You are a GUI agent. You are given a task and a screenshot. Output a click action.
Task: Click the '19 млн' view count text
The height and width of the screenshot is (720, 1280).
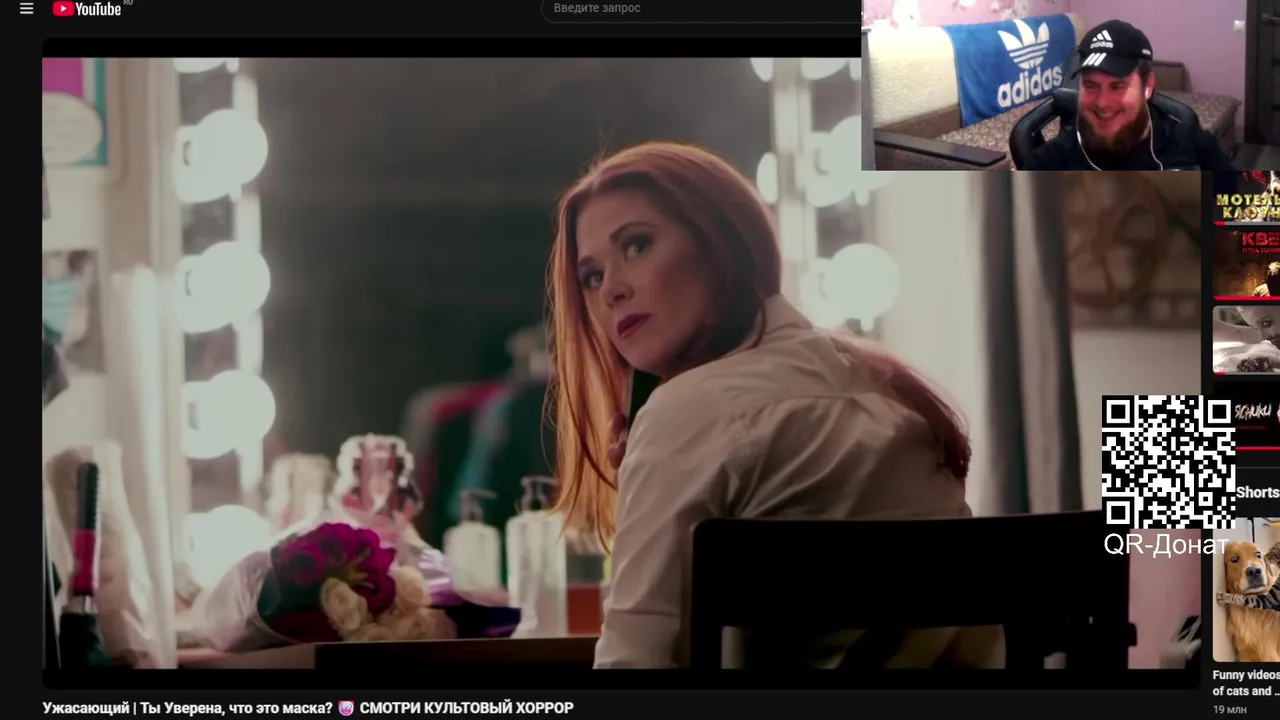click(1230, 710)
